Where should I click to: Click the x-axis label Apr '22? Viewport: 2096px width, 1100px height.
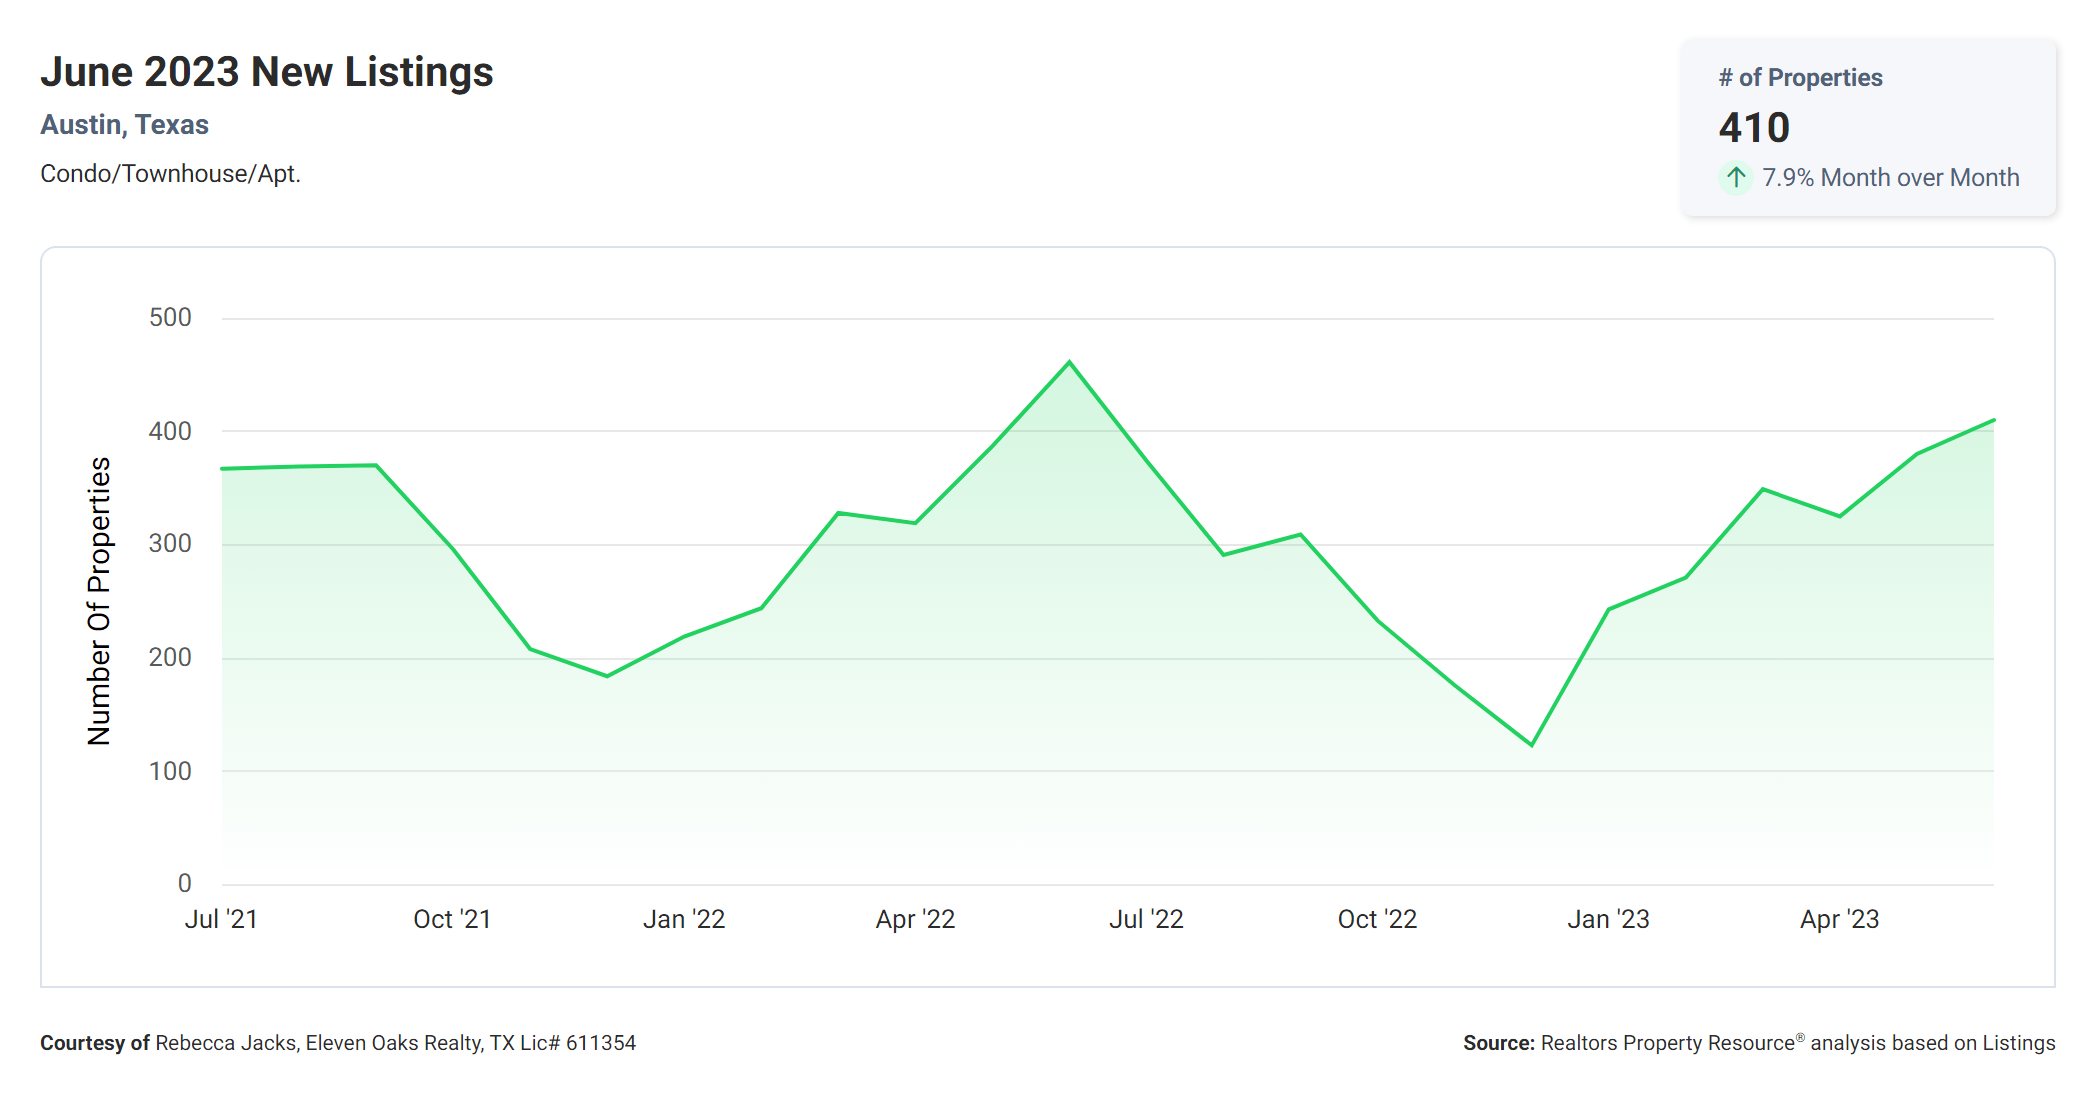pos(915,919)
